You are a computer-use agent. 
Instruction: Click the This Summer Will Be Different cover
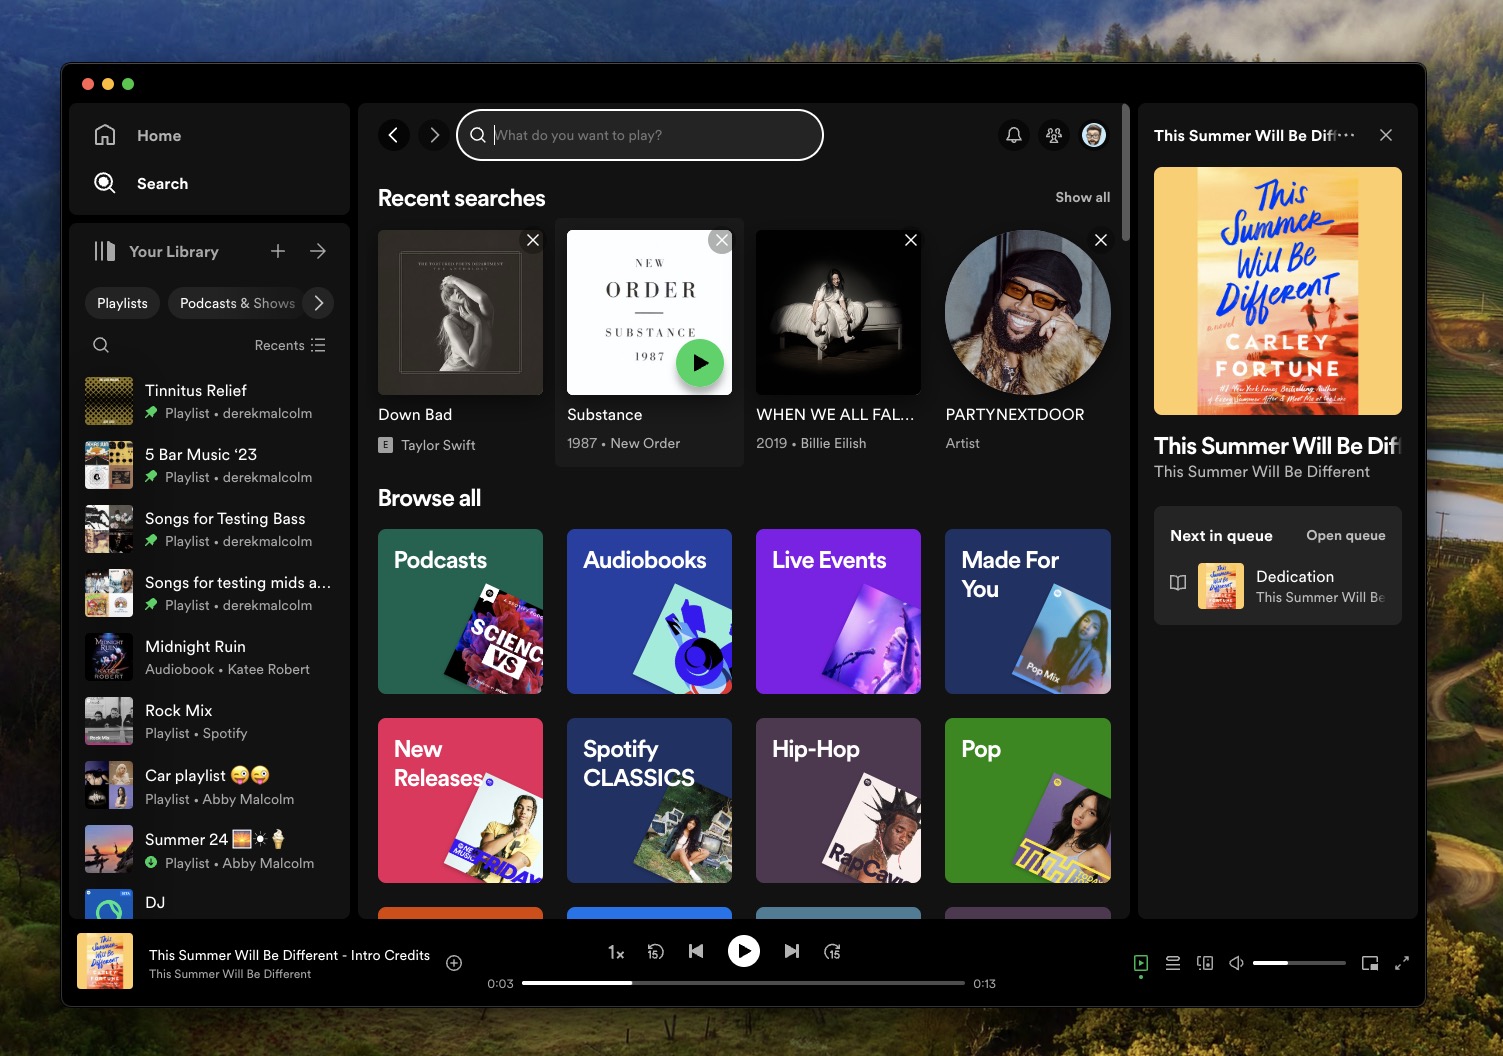1278,291
